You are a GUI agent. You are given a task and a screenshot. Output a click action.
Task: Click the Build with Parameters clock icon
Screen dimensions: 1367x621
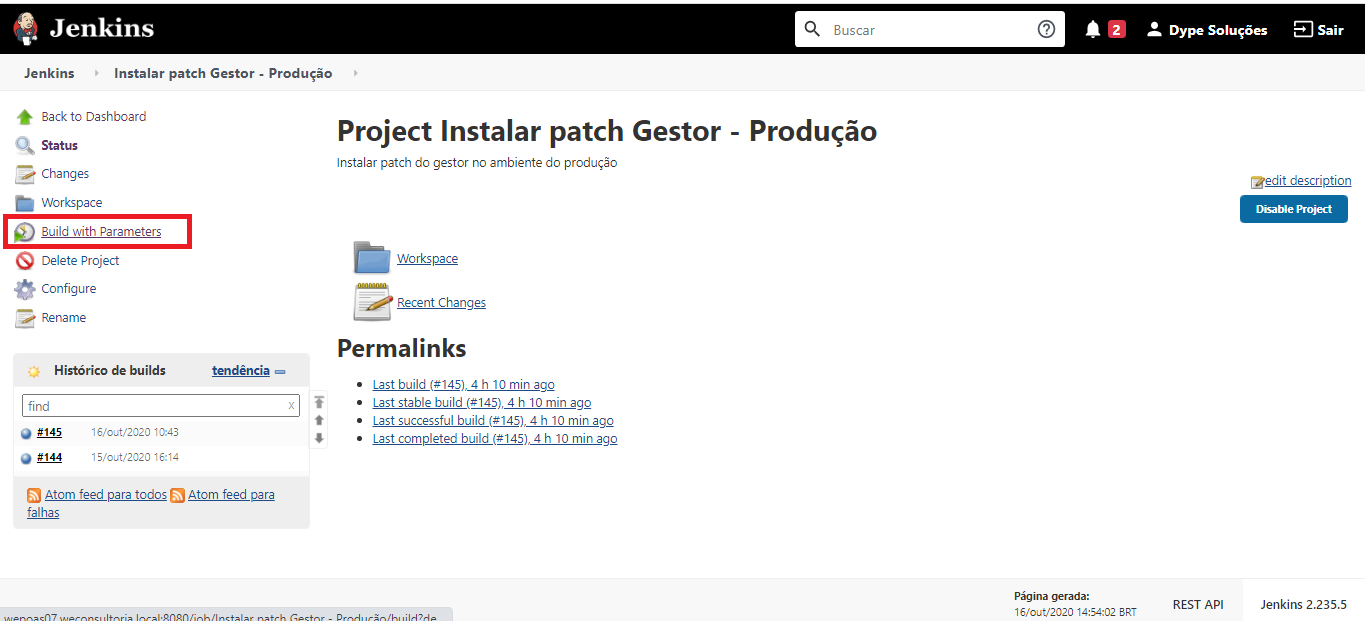tap(25, 232)
